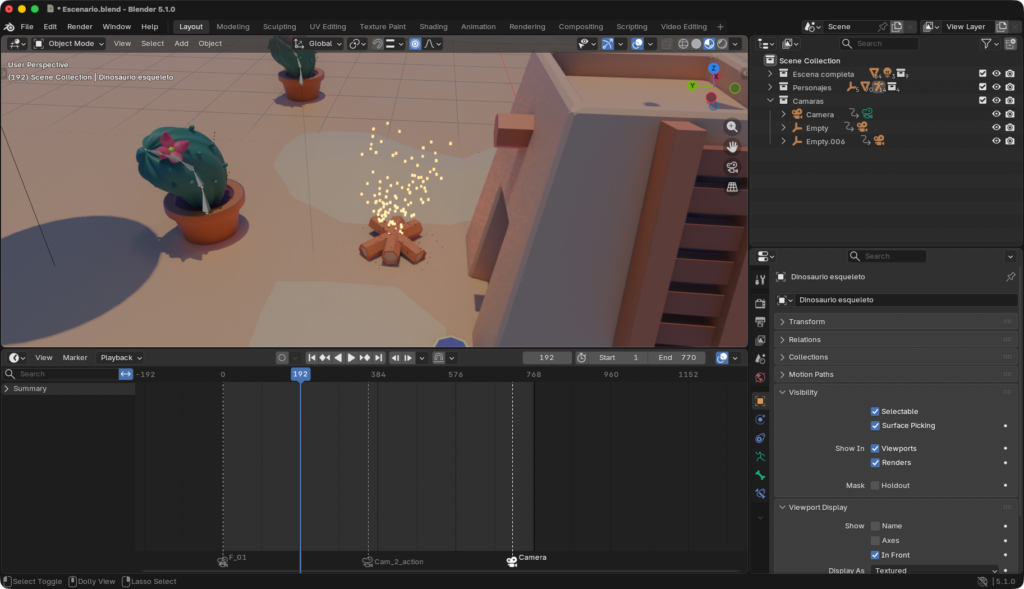
Task: Click the new collection icon in outliner
Action: pyautogui.click(x=1010, y=44)
